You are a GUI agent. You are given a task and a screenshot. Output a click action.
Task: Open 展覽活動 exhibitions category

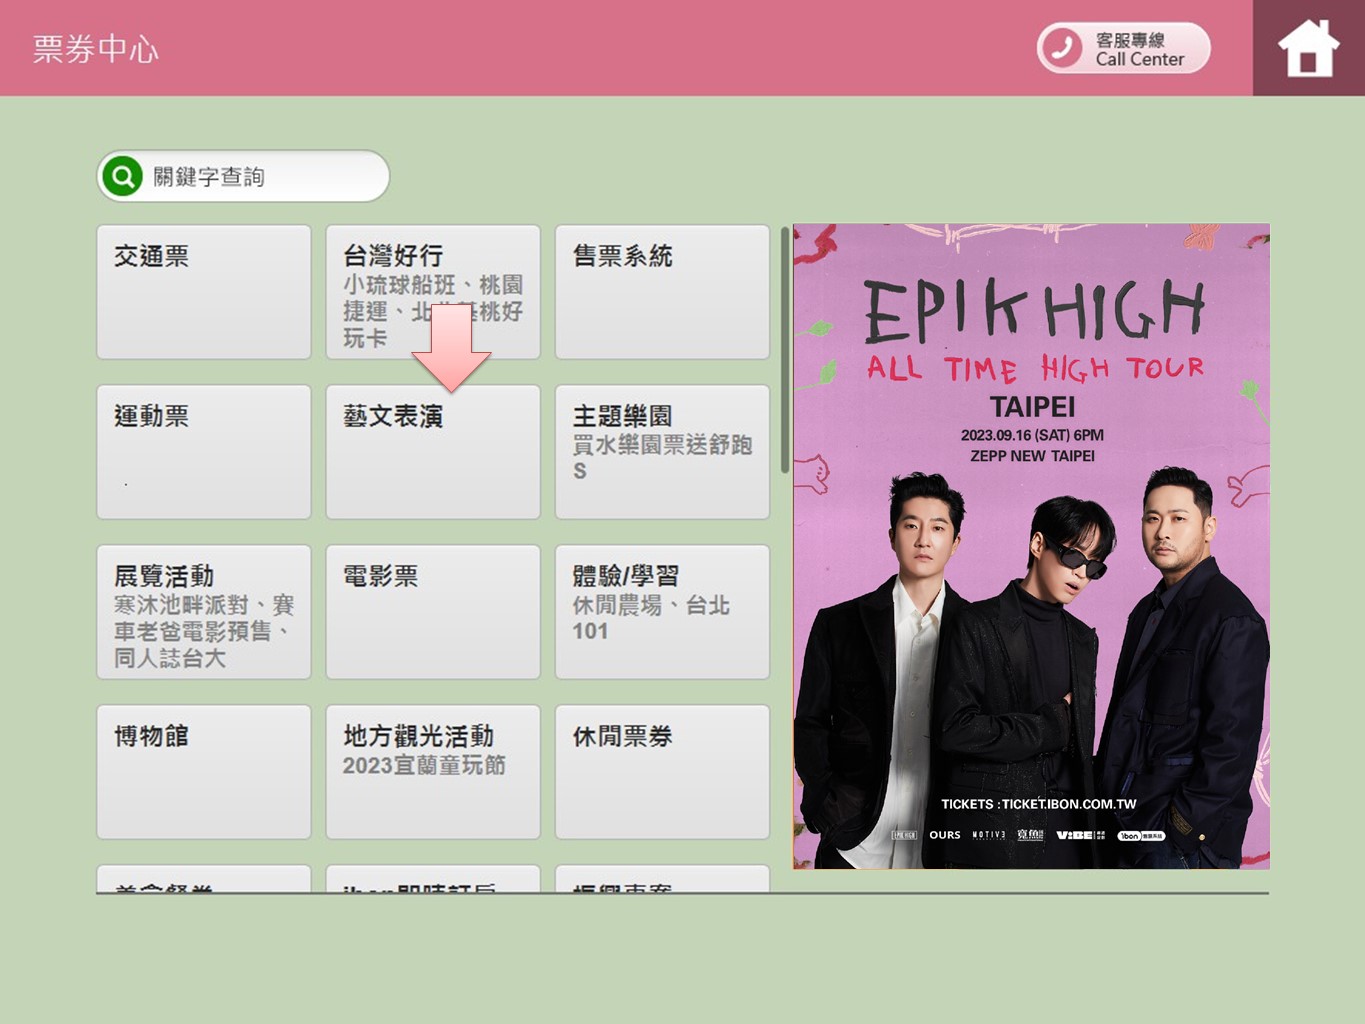(x=203, y=612)
